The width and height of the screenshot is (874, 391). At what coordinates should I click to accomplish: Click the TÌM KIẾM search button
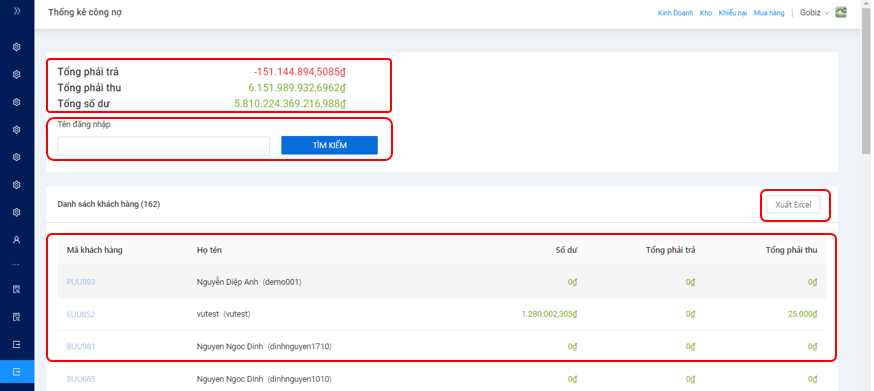coord(329,145)
